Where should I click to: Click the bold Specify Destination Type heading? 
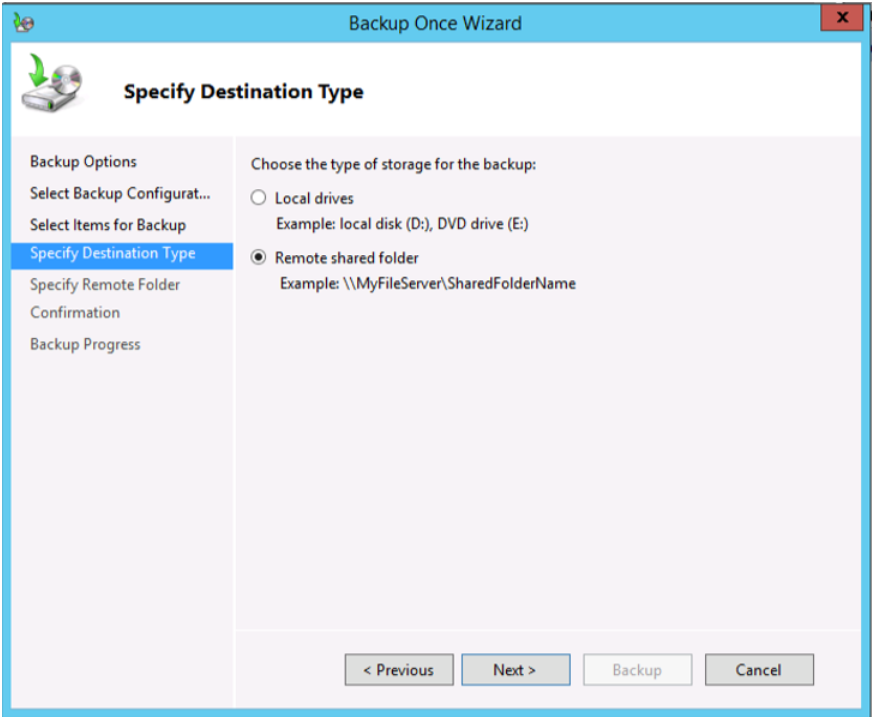(x=243, y=93)
